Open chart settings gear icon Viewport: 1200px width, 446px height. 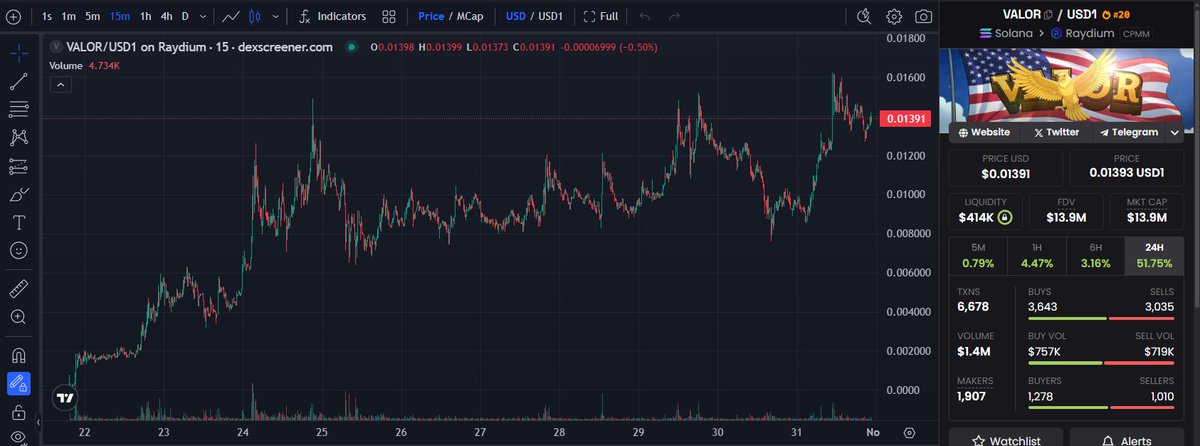coord(894,17)
